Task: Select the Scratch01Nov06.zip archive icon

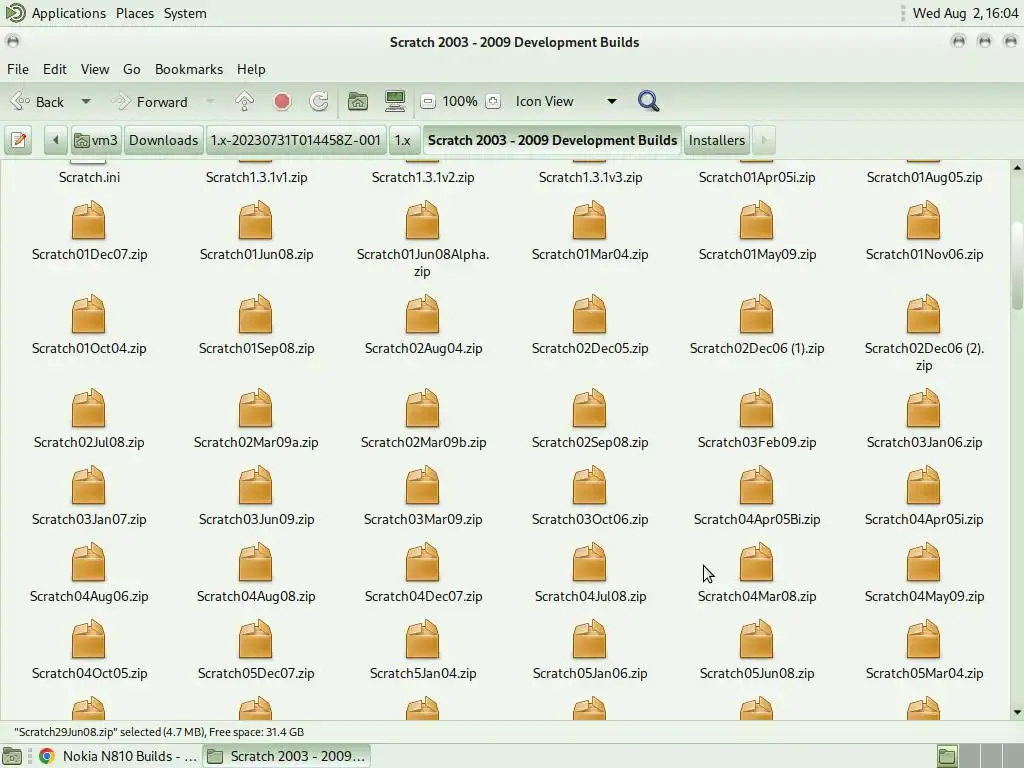Action: tap(924, 221)
